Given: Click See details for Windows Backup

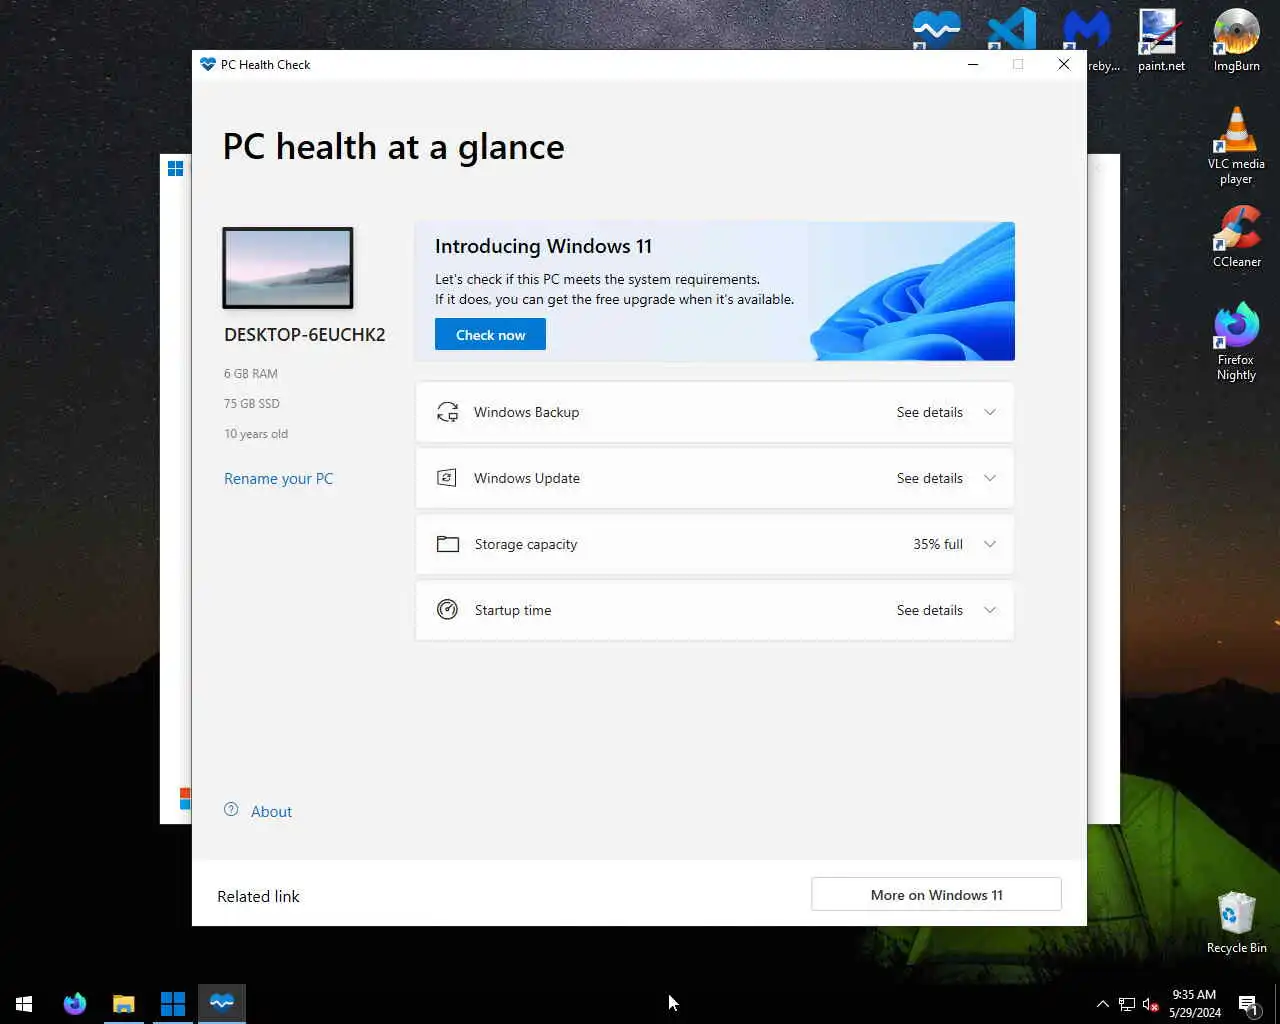Looking at the screenshot, I should (x=929, y=412).
